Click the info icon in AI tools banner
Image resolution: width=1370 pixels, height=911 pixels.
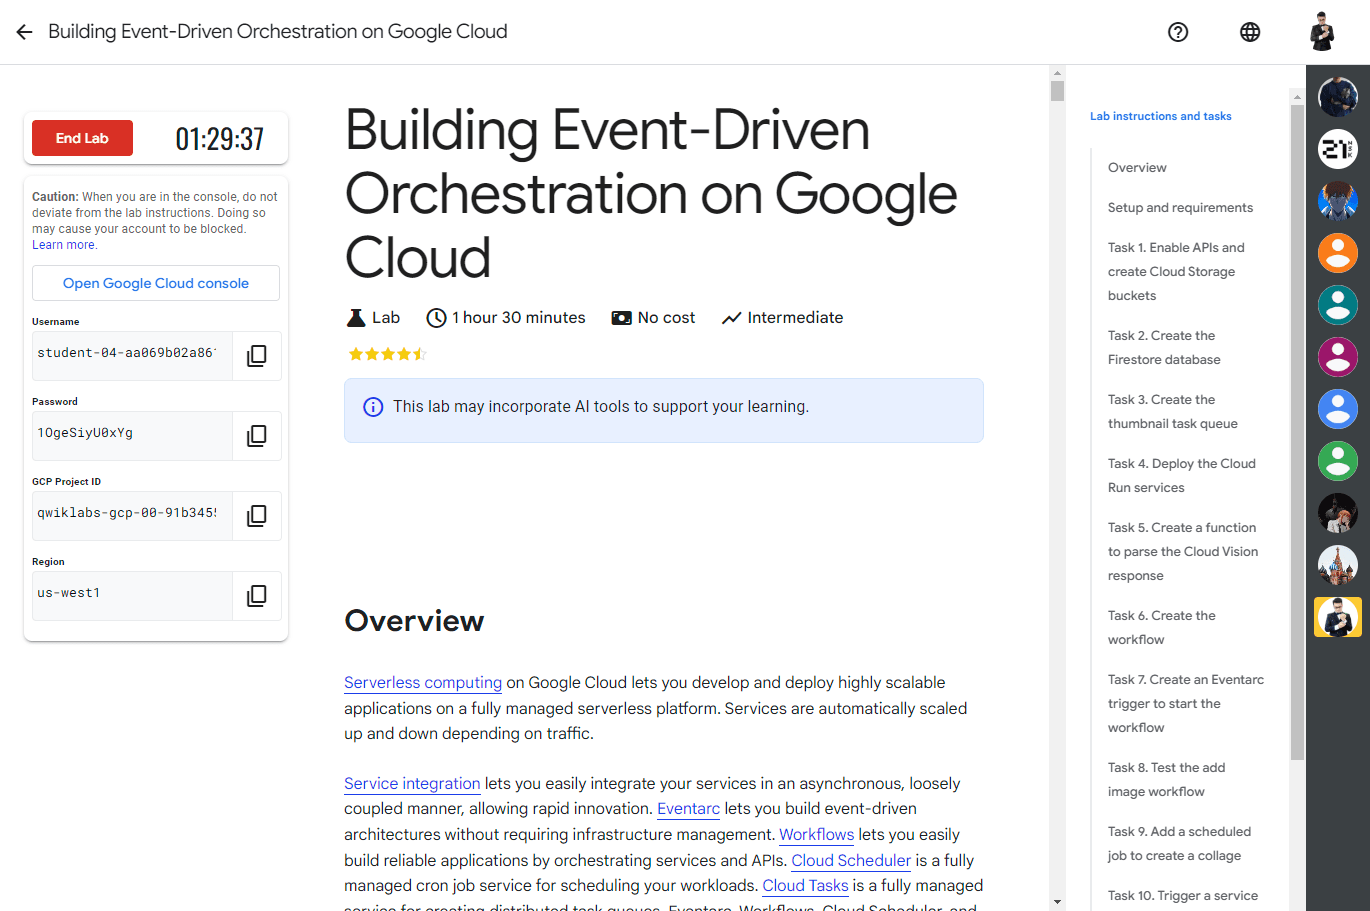pos(373,407)
